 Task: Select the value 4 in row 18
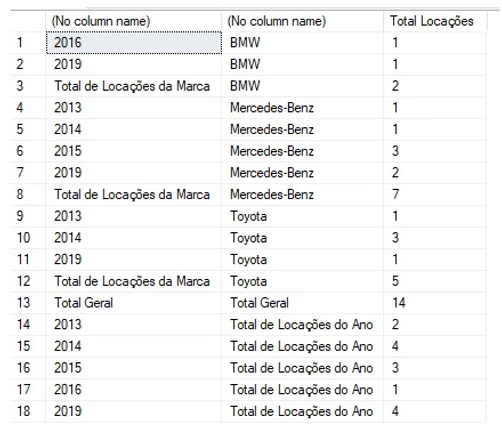point(435,411)
